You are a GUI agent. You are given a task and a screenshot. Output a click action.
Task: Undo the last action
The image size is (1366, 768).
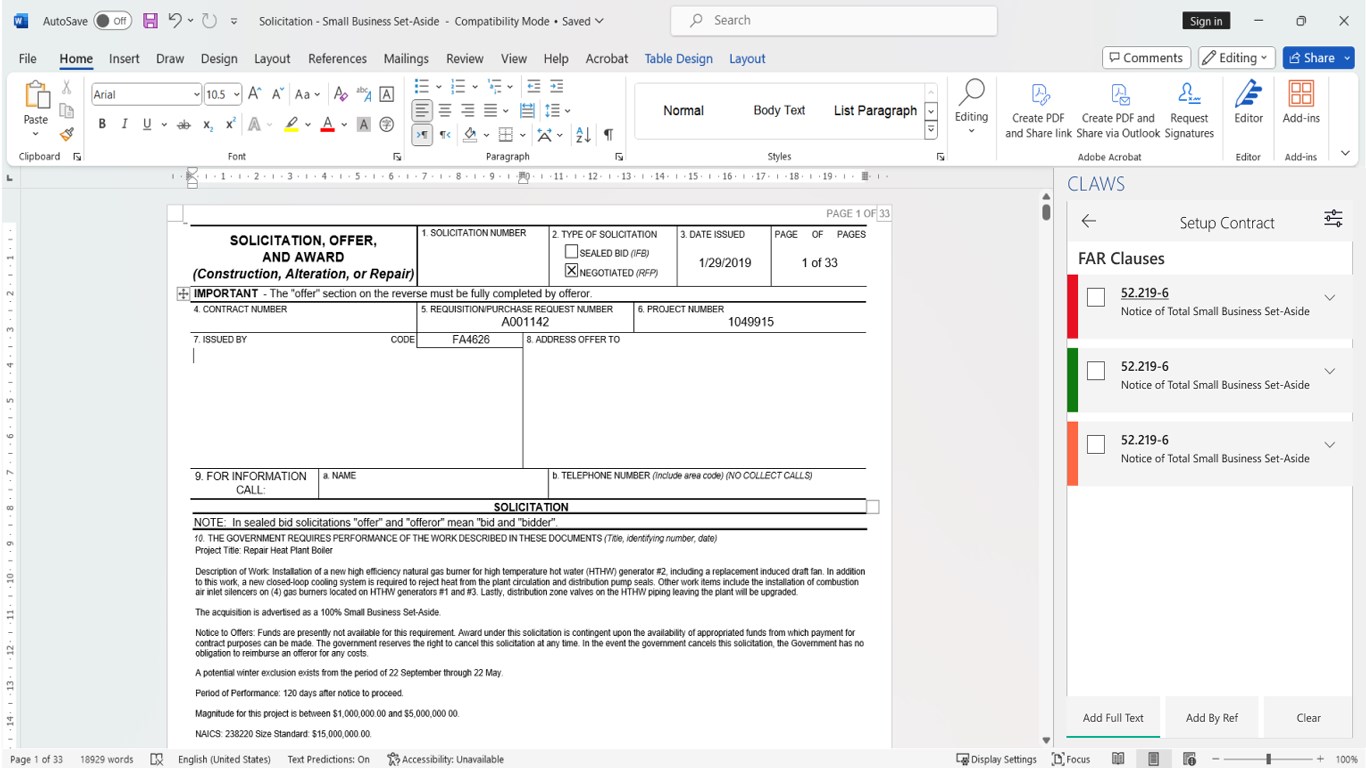pos(175,21)
